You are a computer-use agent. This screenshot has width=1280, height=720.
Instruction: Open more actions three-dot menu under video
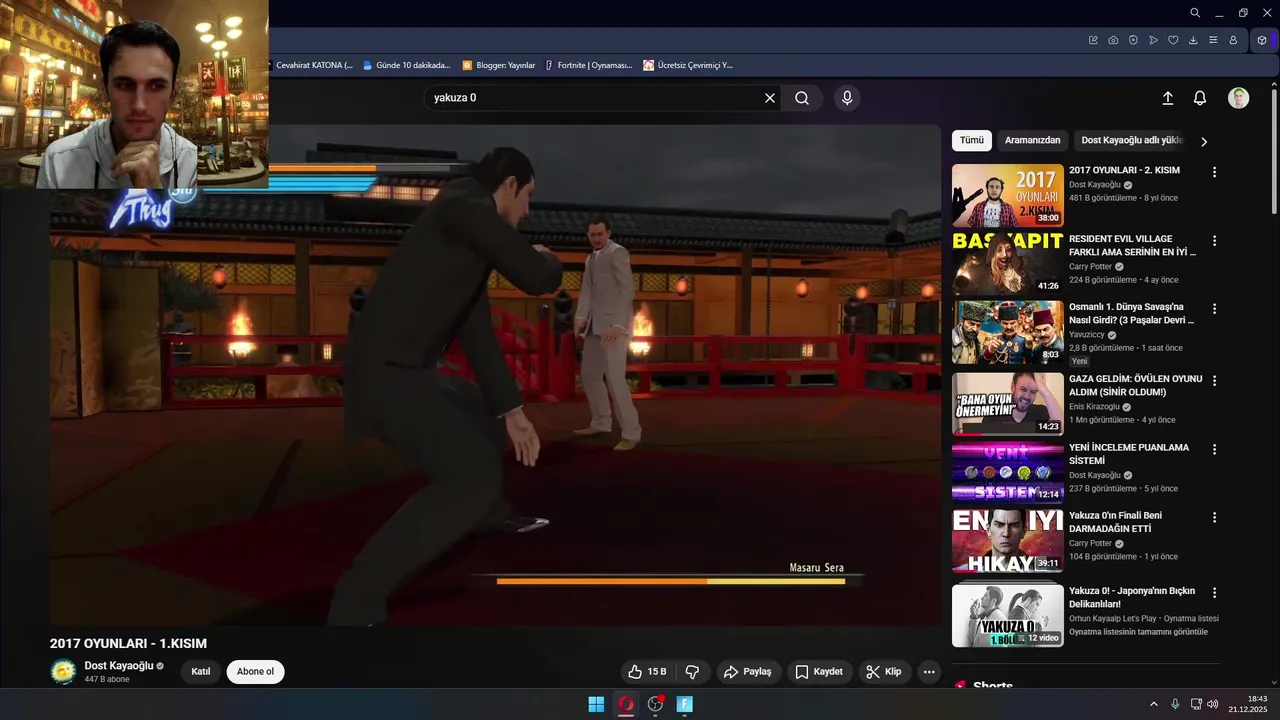(929, 672)
